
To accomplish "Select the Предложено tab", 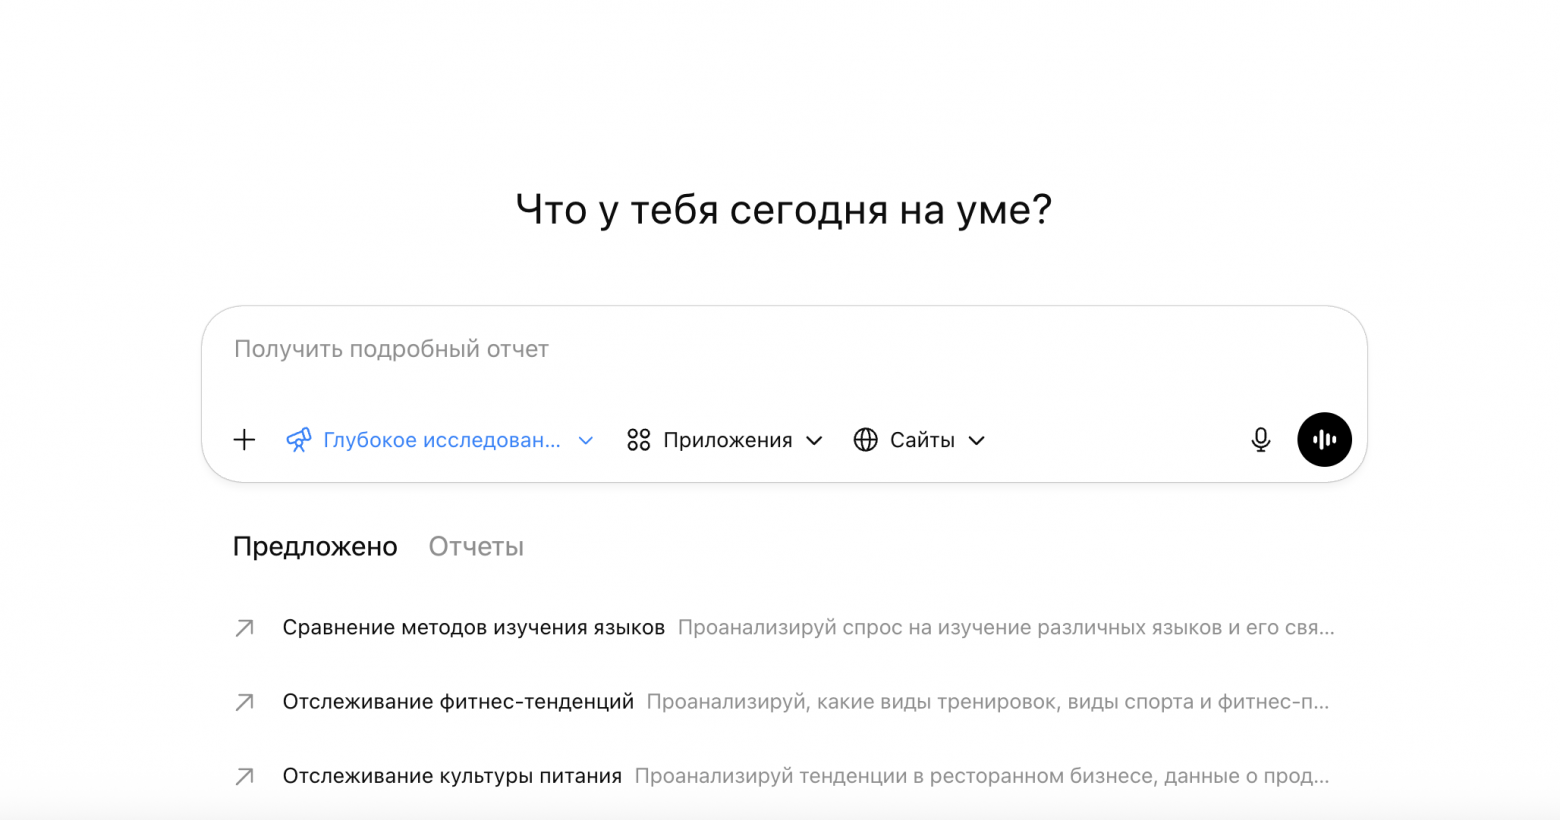I will tap(315, 546).
